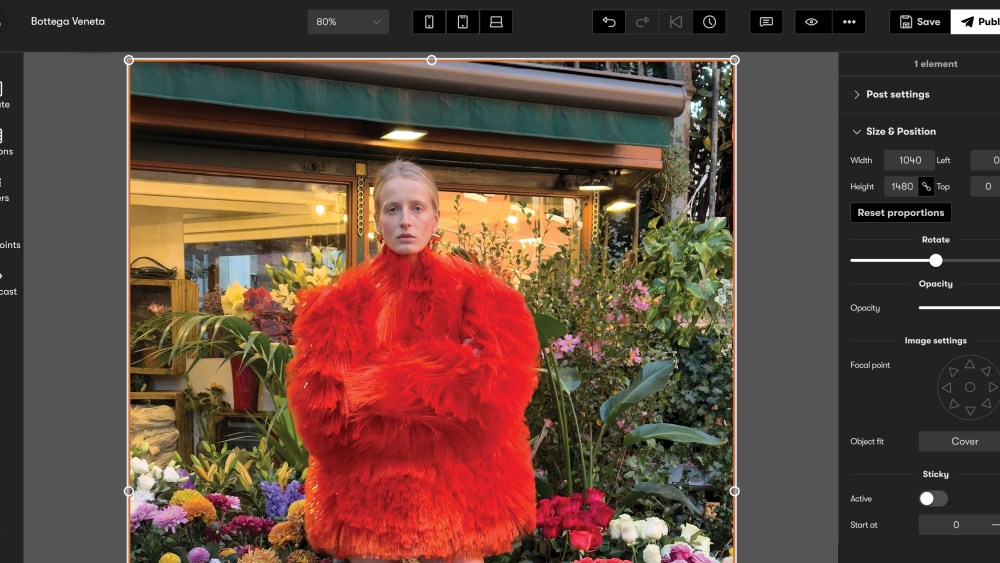1000x563 pixels.
Task: Click the Rotate slider handle
Action: coord(936,260)
